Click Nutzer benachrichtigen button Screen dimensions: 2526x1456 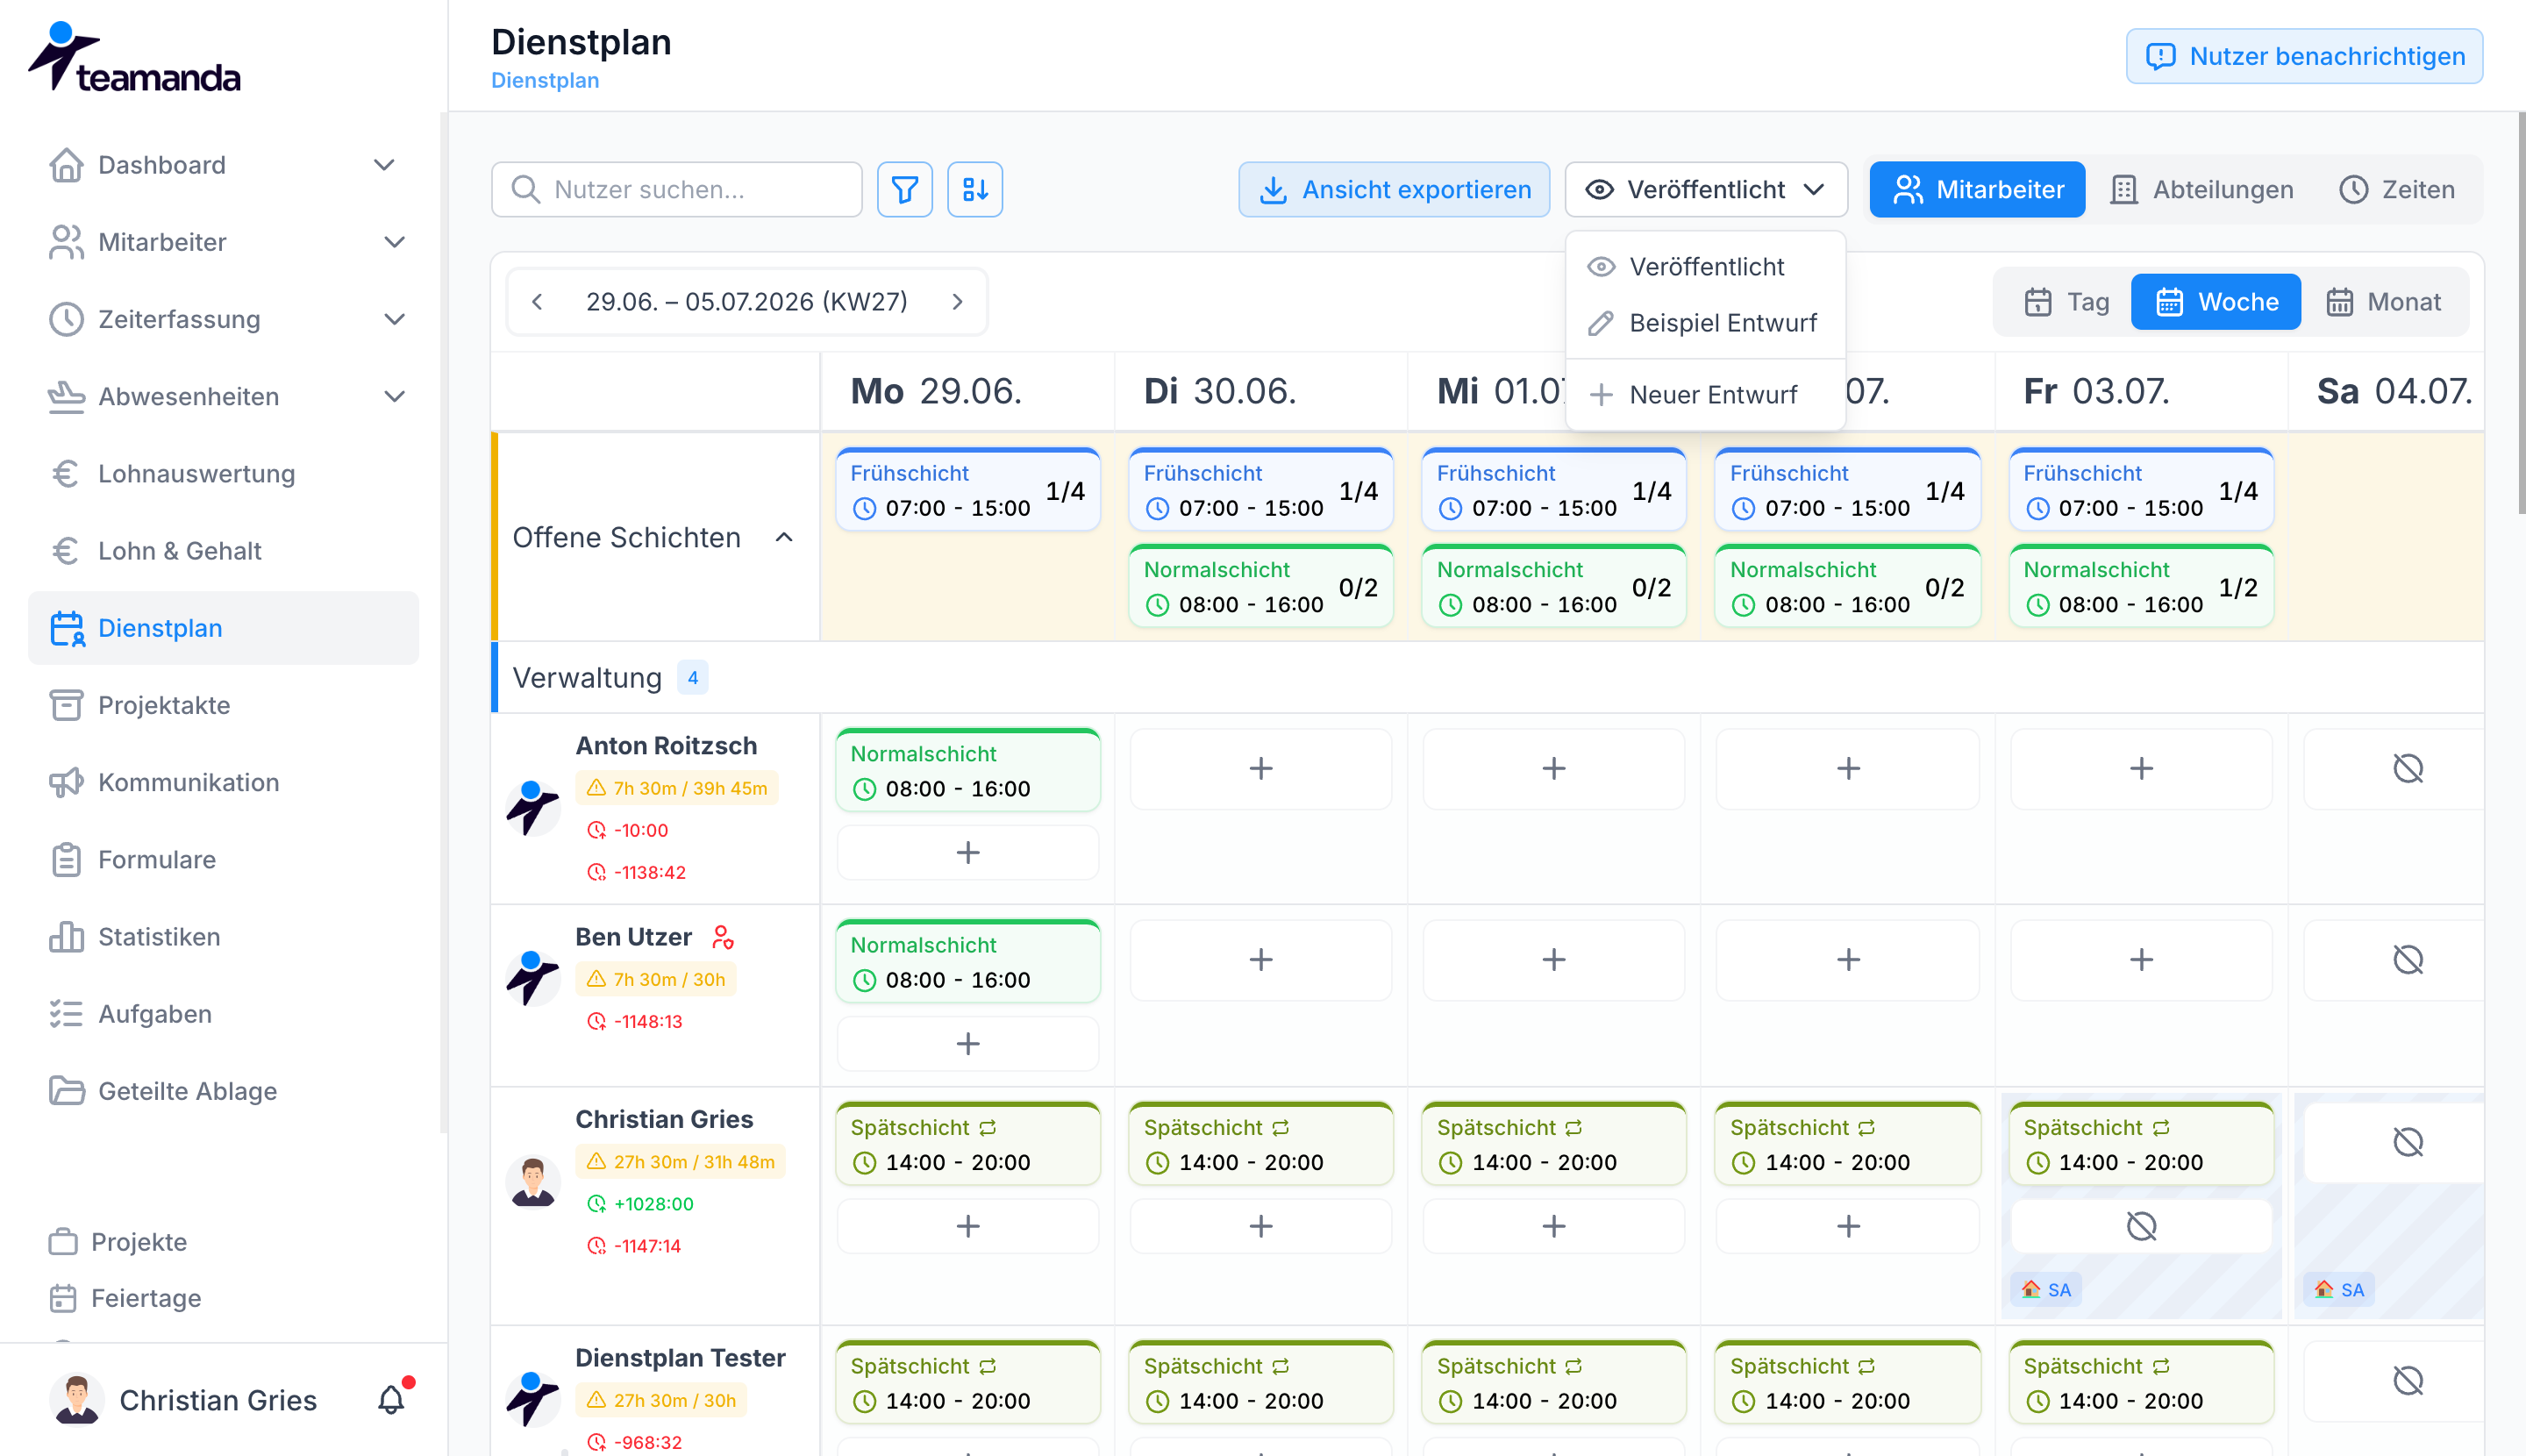point(2304,56)
